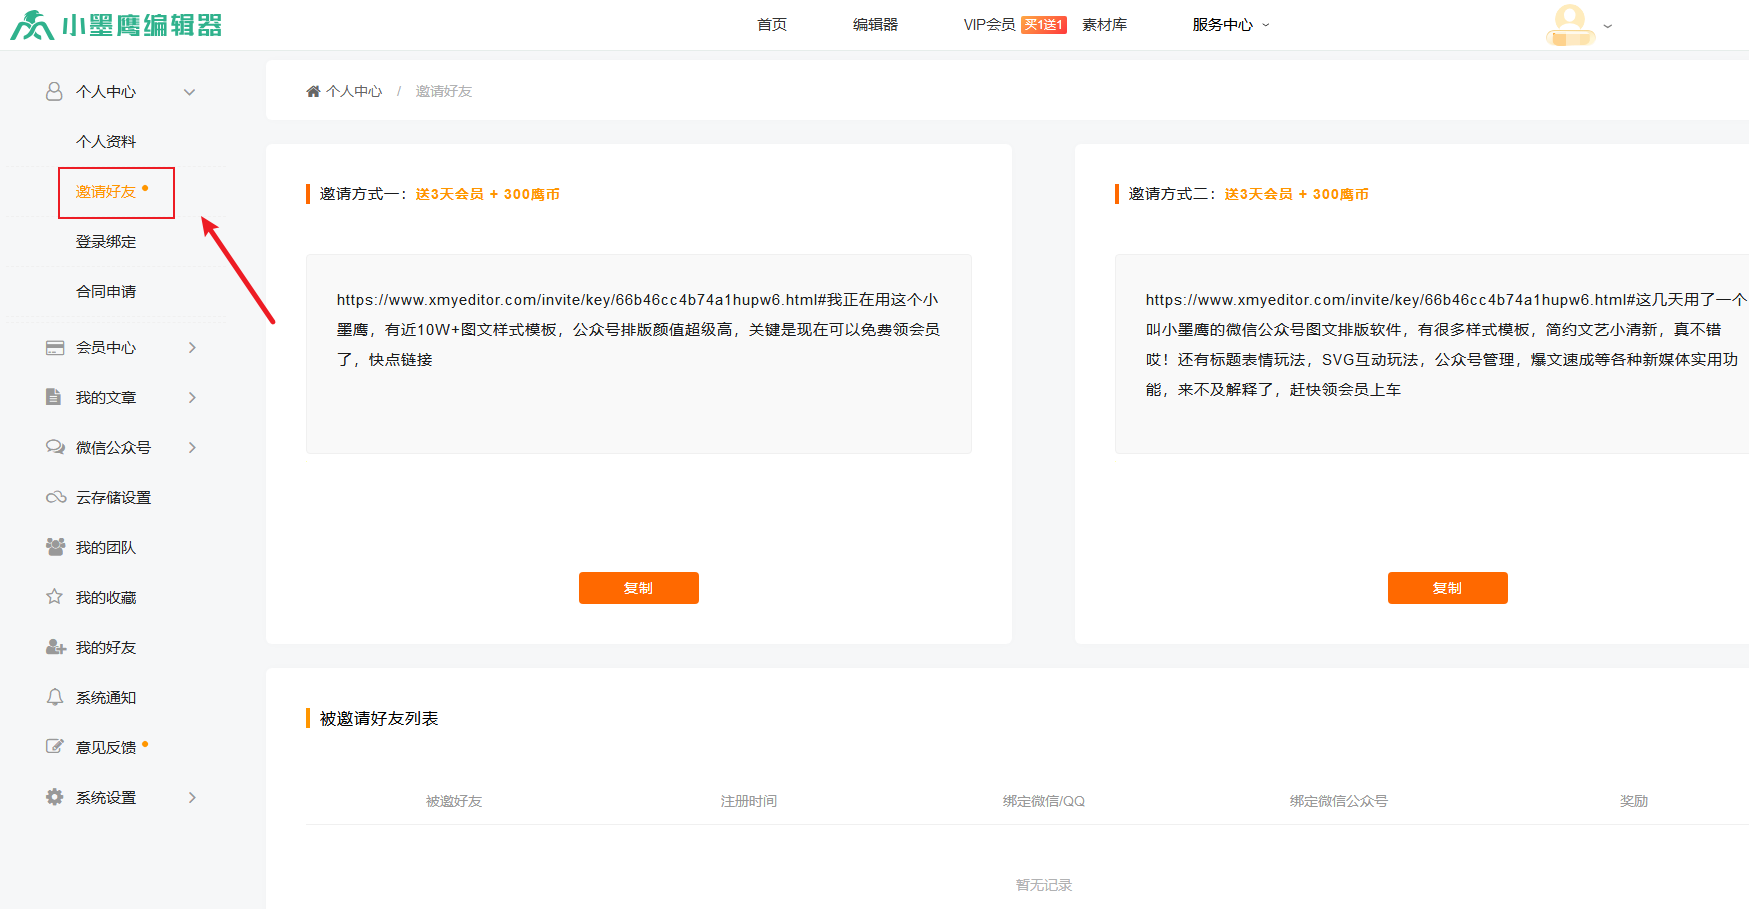The height and width of the screenshot is (909, 1749).
Task: Go to 首页 in top navigation
Action: click(772, 25)
